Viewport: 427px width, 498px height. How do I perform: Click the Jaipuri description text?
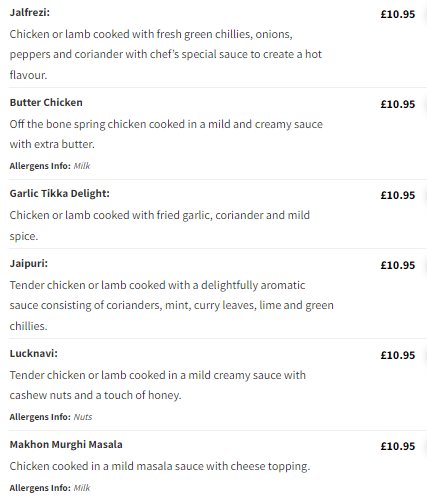[172, 305]
